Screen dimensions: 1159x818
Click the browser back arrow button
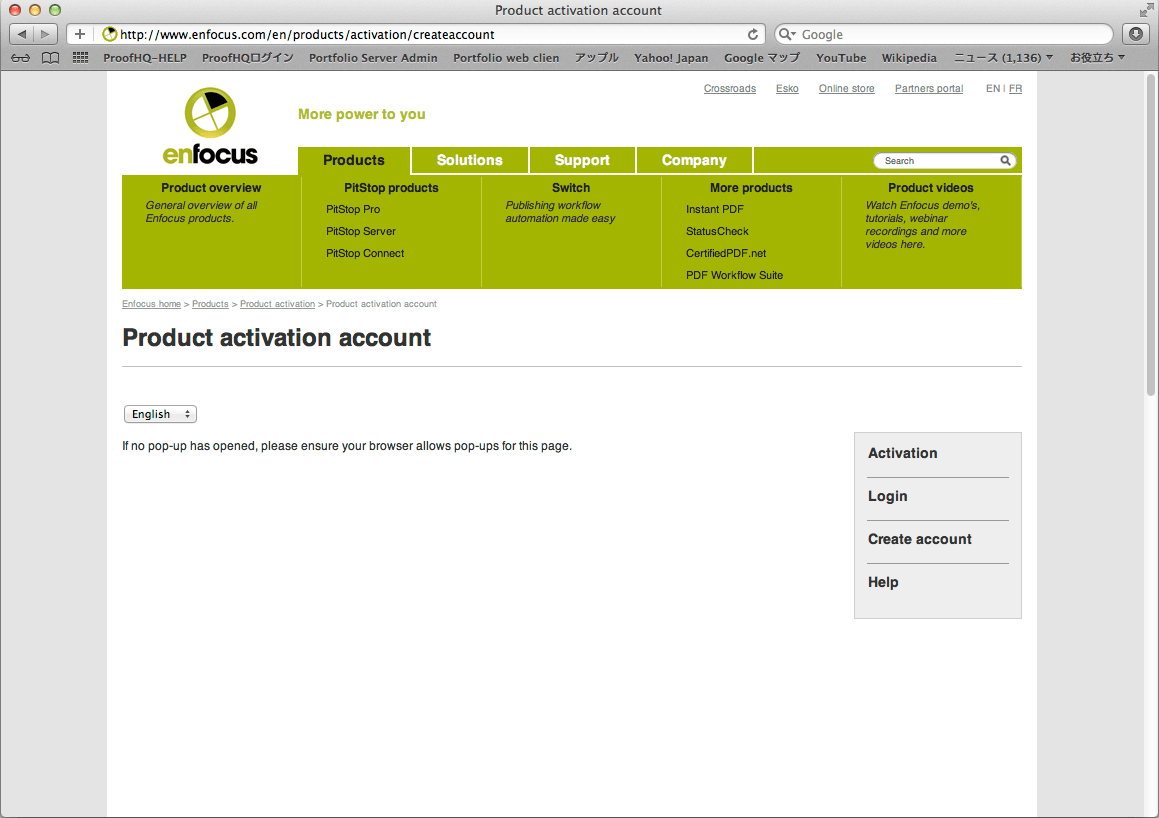(22, 34)
